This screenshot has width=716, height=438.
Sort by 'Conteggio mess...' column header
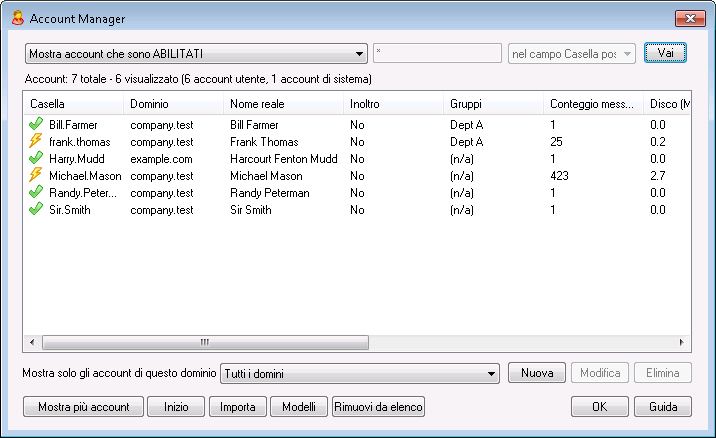tap(594, 104)
